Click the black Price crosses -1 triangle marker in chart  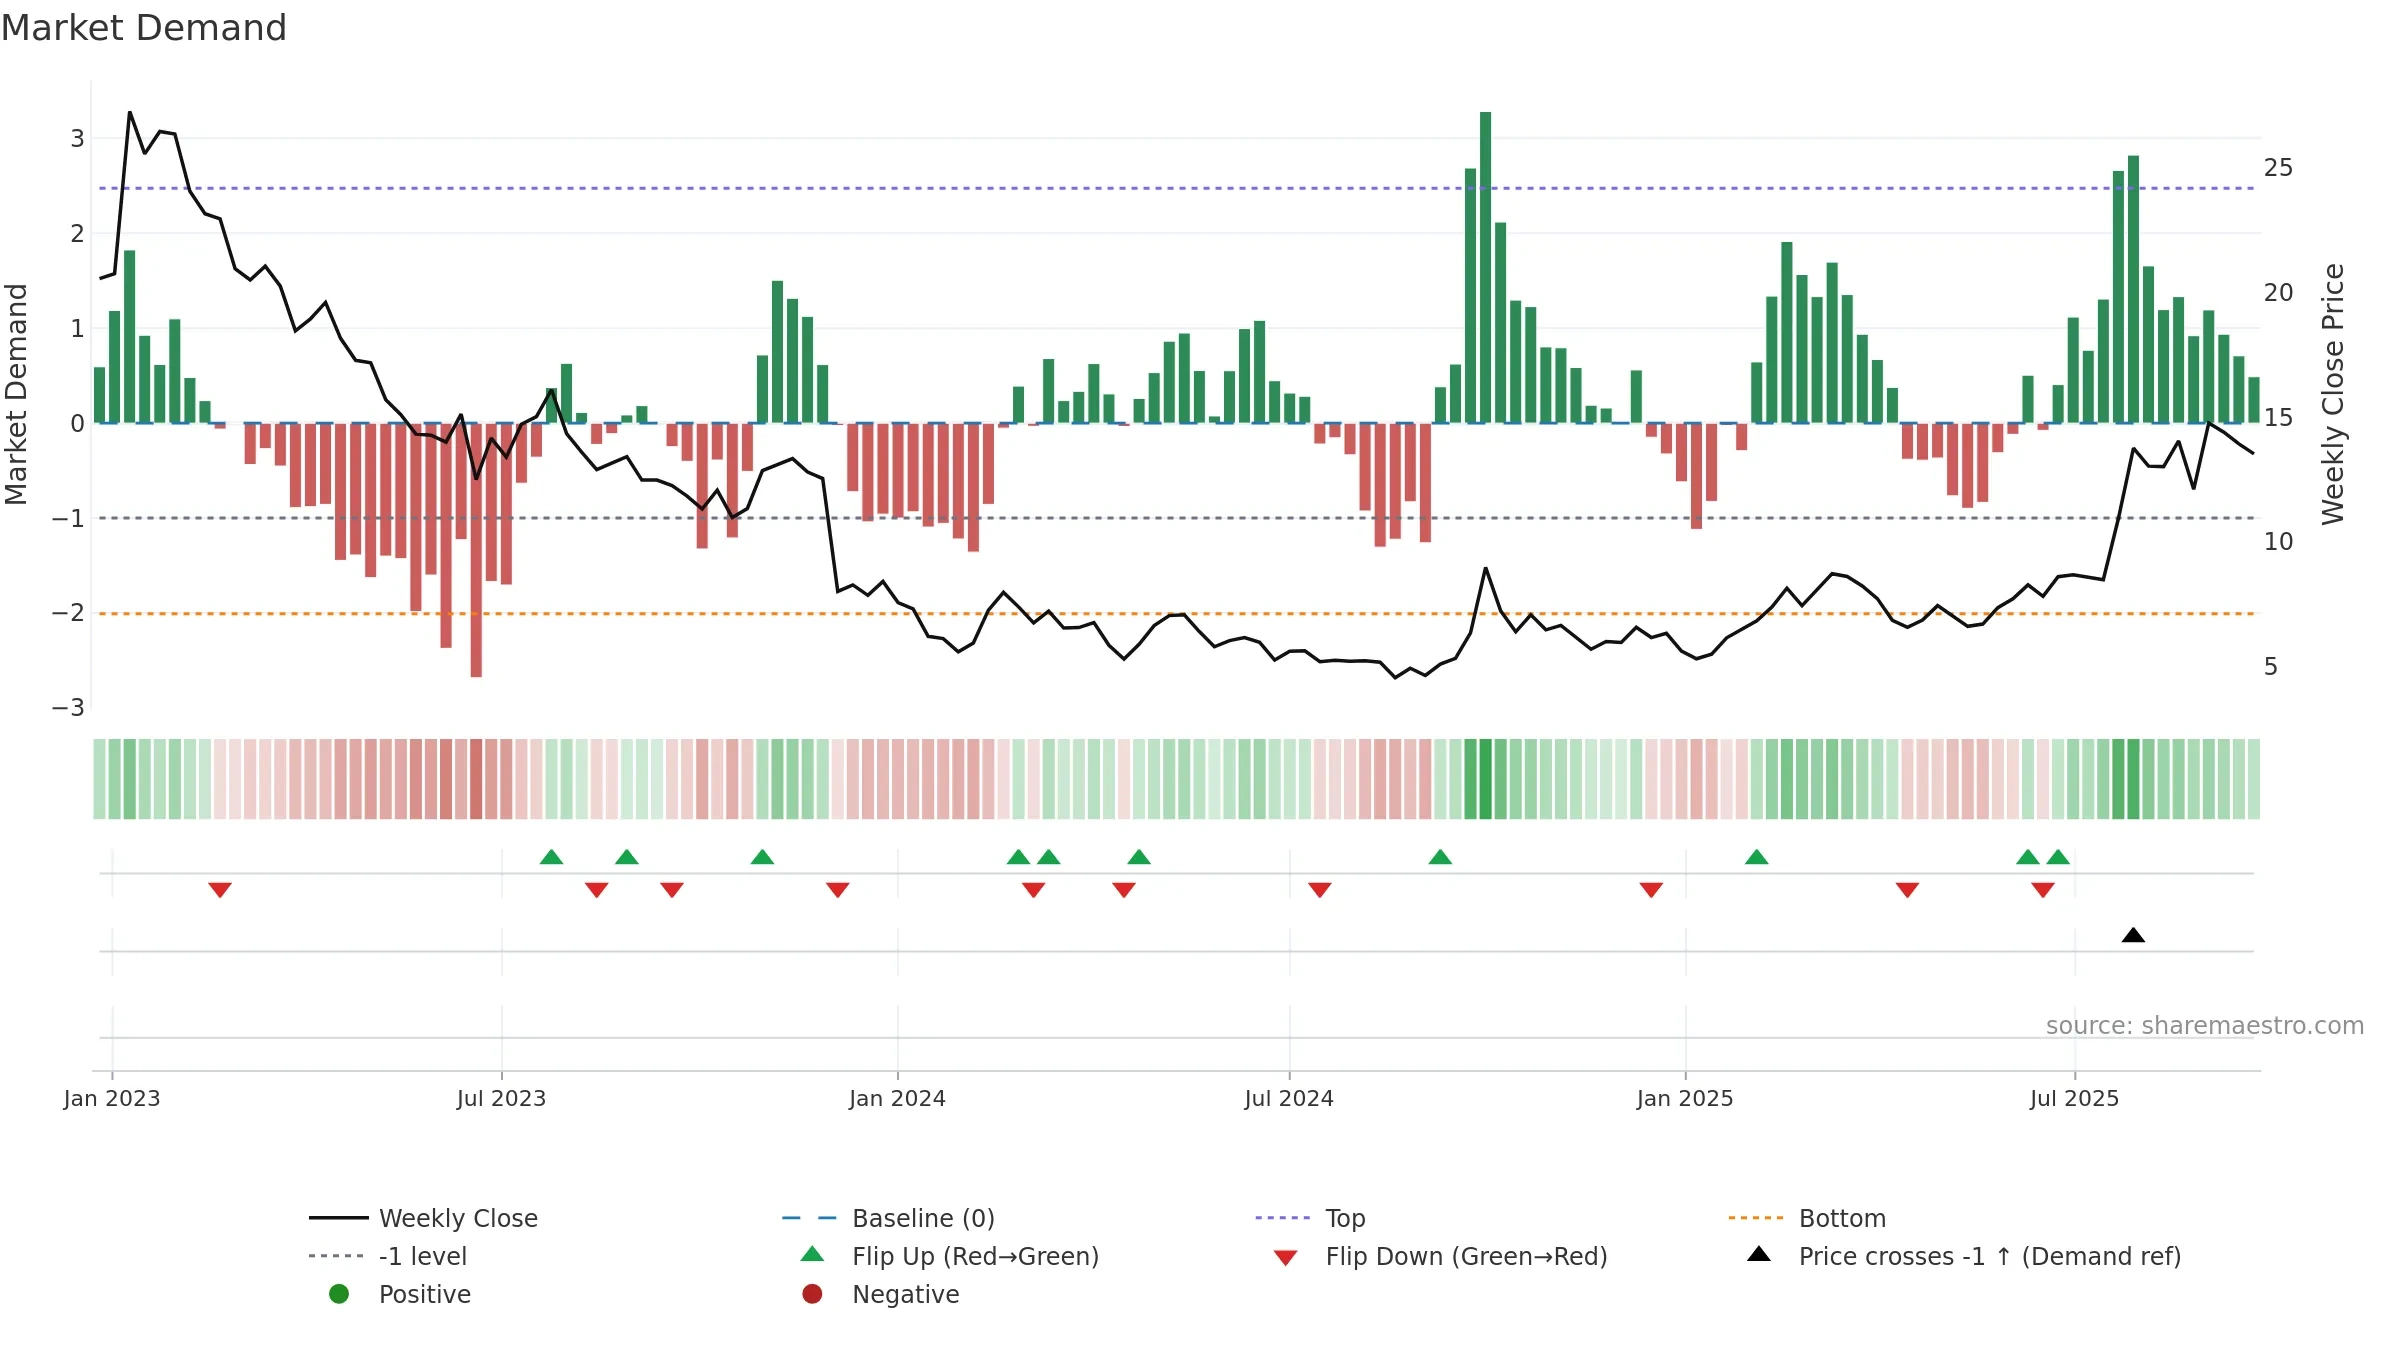(2133, 935)
